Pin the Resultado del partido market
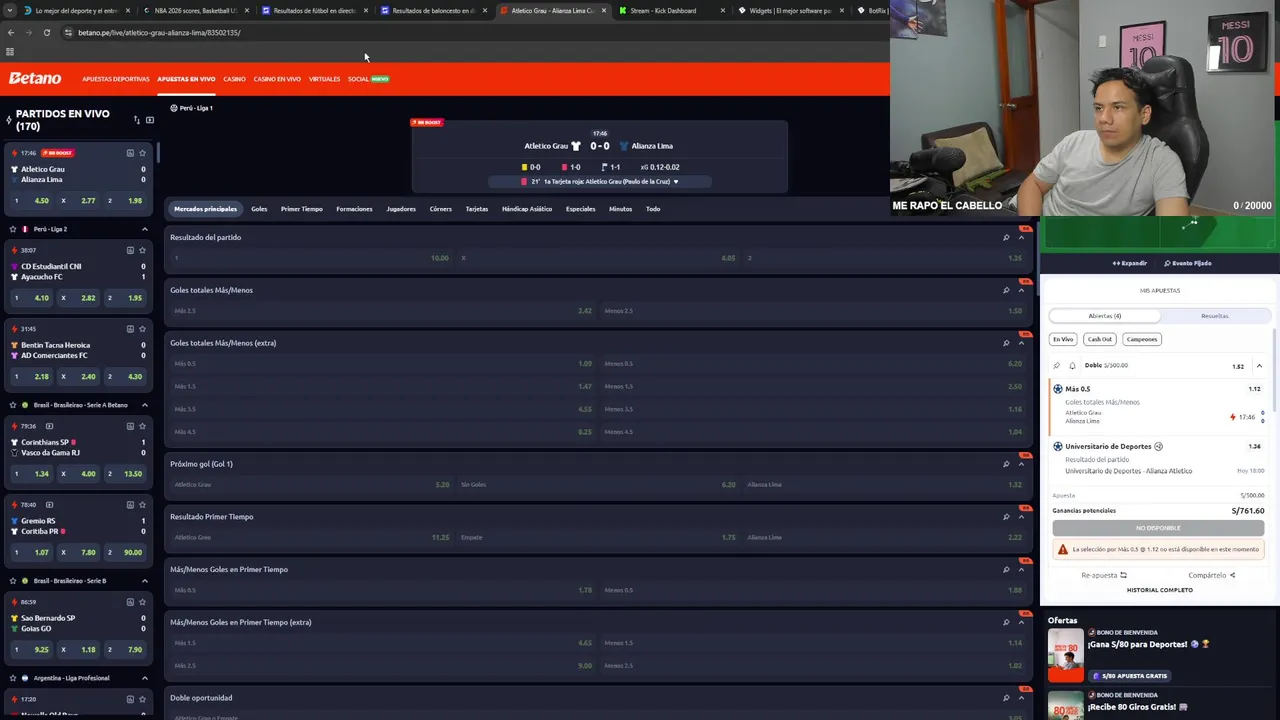This screenshot has height=720, width=1280. click(1006, 237)
